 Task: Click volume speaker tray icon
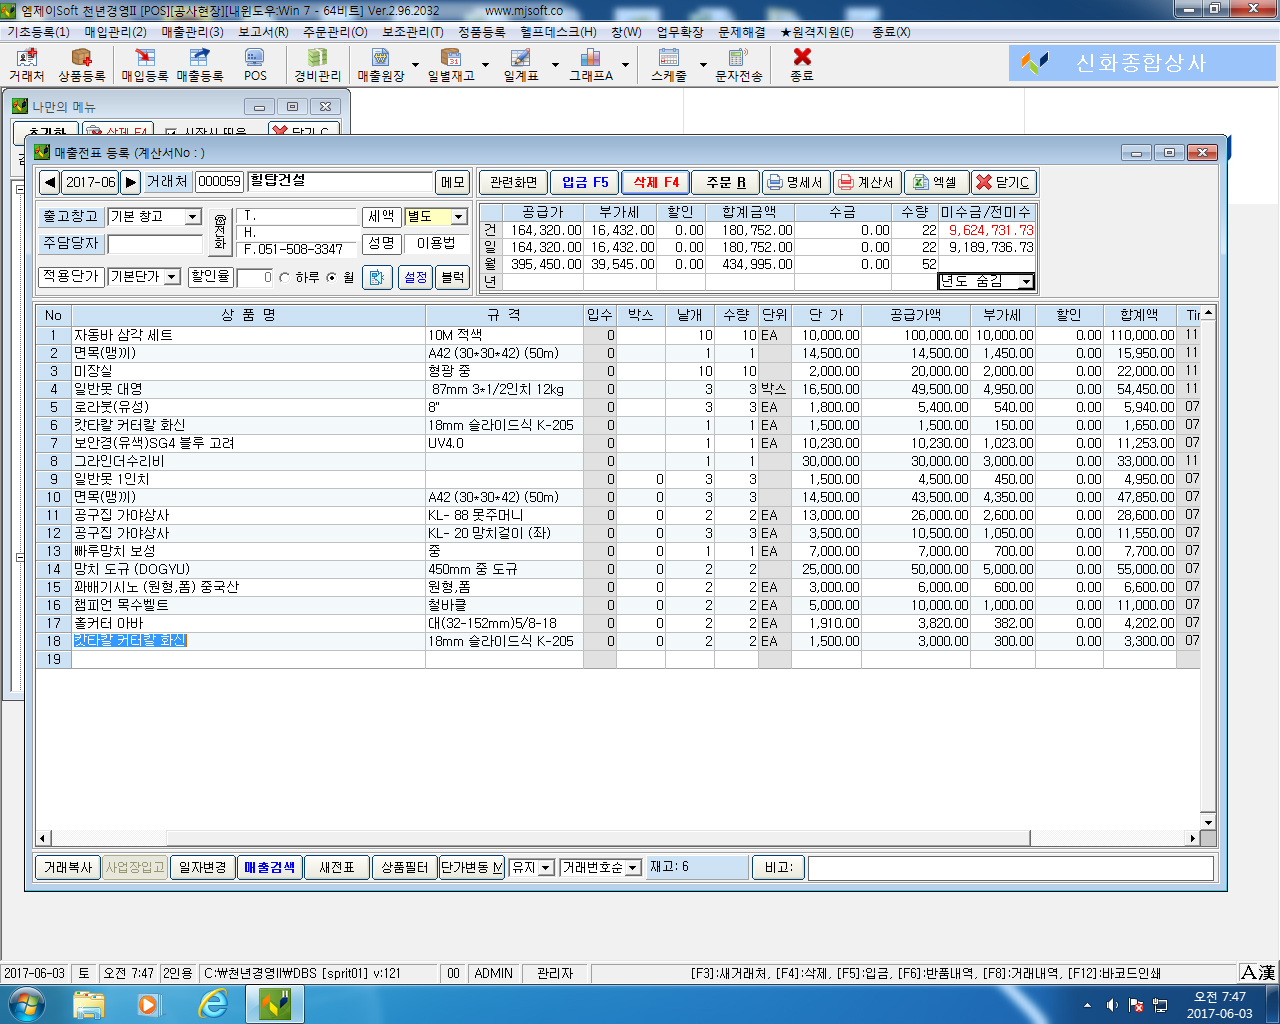coord(1112,1005)
